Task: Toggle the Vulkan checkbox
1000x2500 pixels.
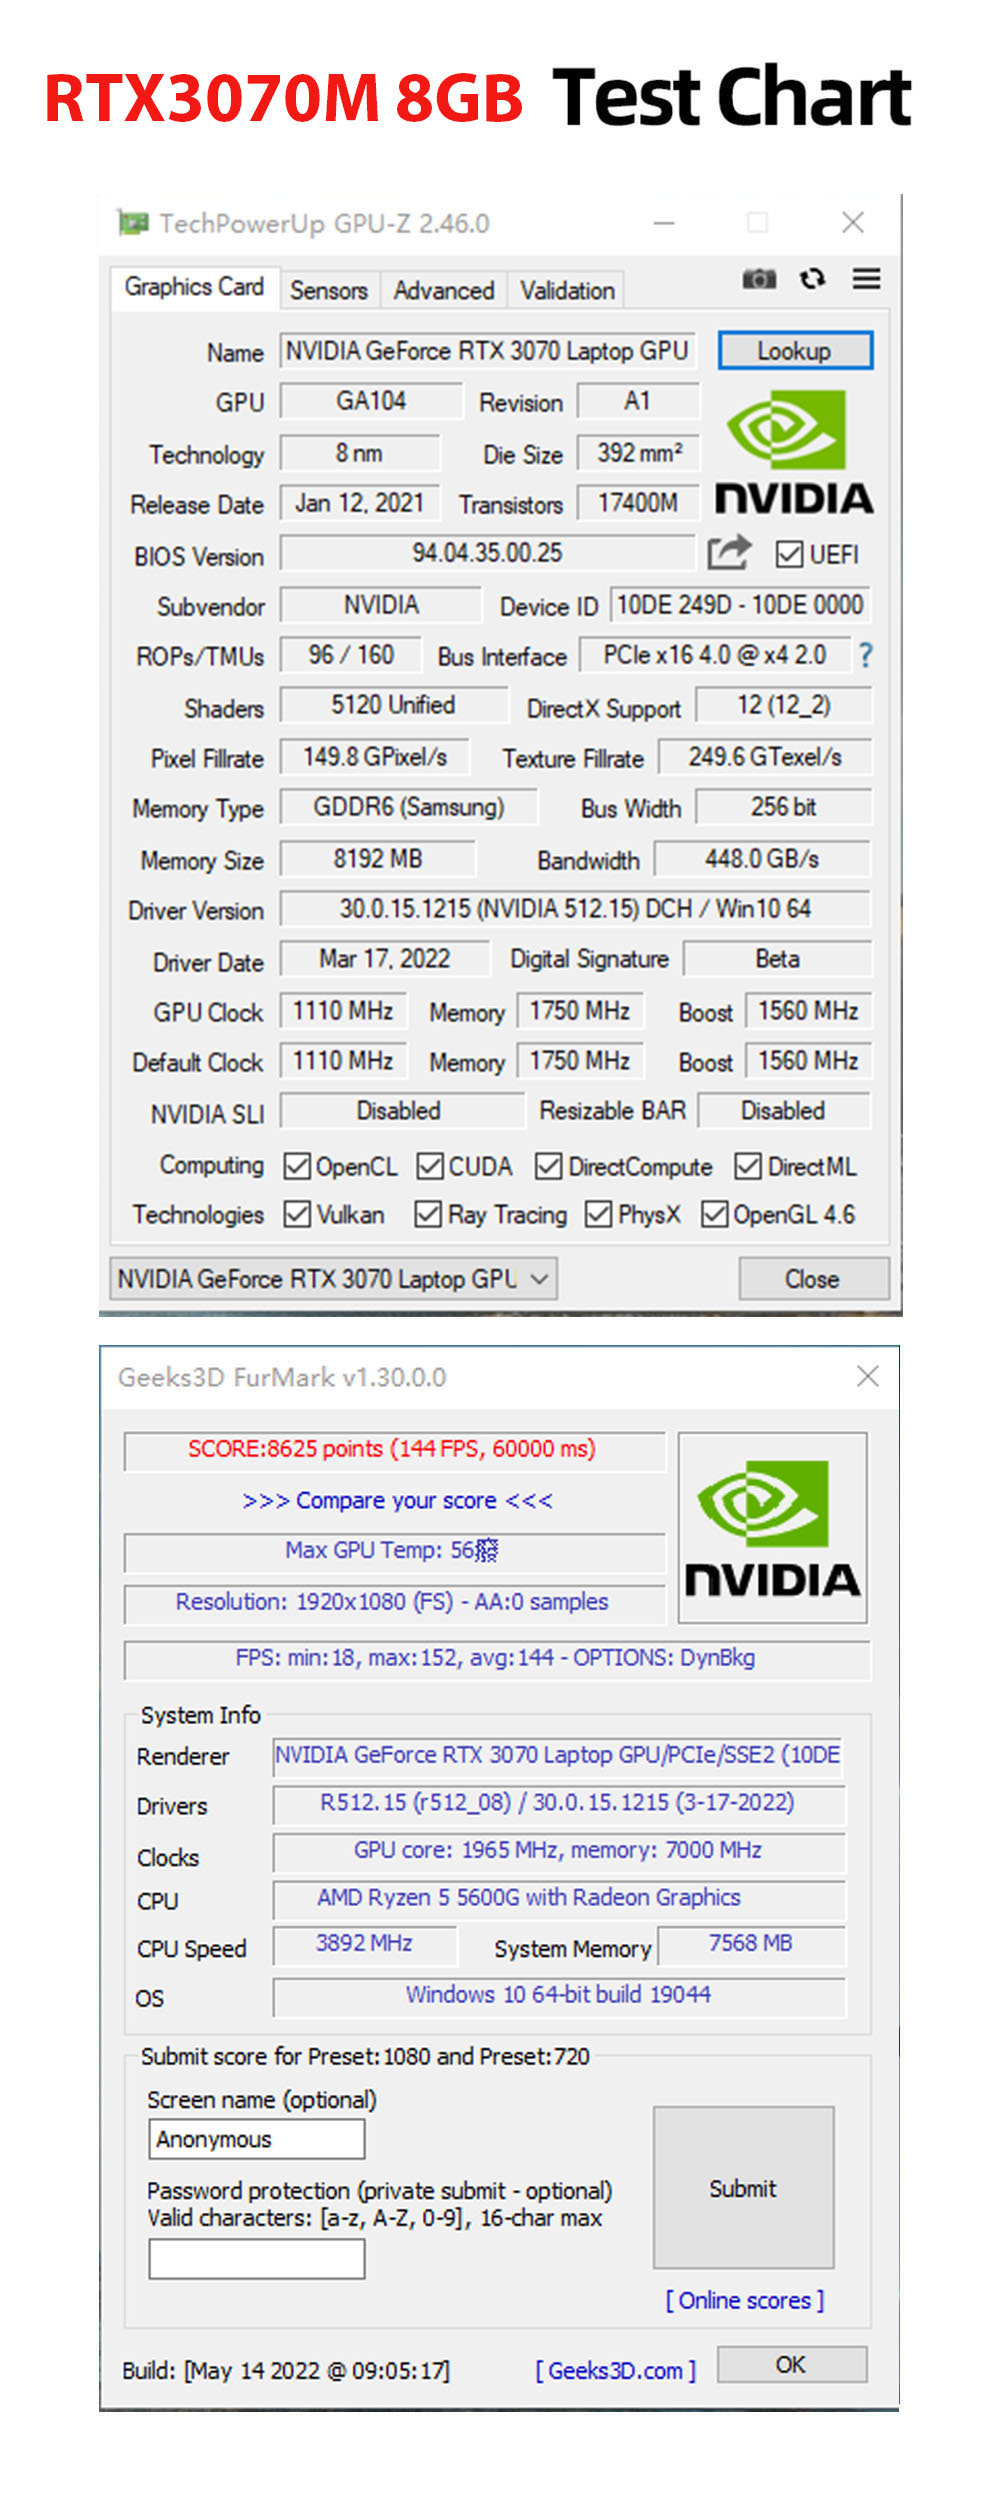Action: click(x=297, y=1214)
